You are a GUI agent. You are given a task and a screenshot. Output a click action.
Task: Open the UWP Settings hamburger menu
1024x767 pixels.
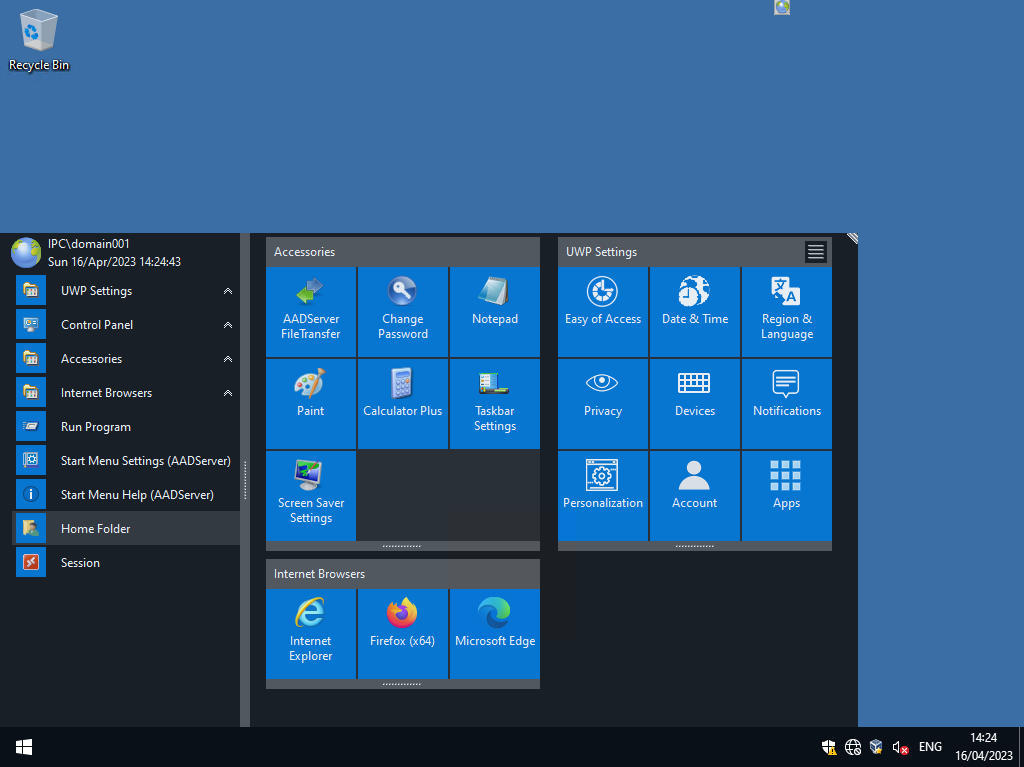816,252
